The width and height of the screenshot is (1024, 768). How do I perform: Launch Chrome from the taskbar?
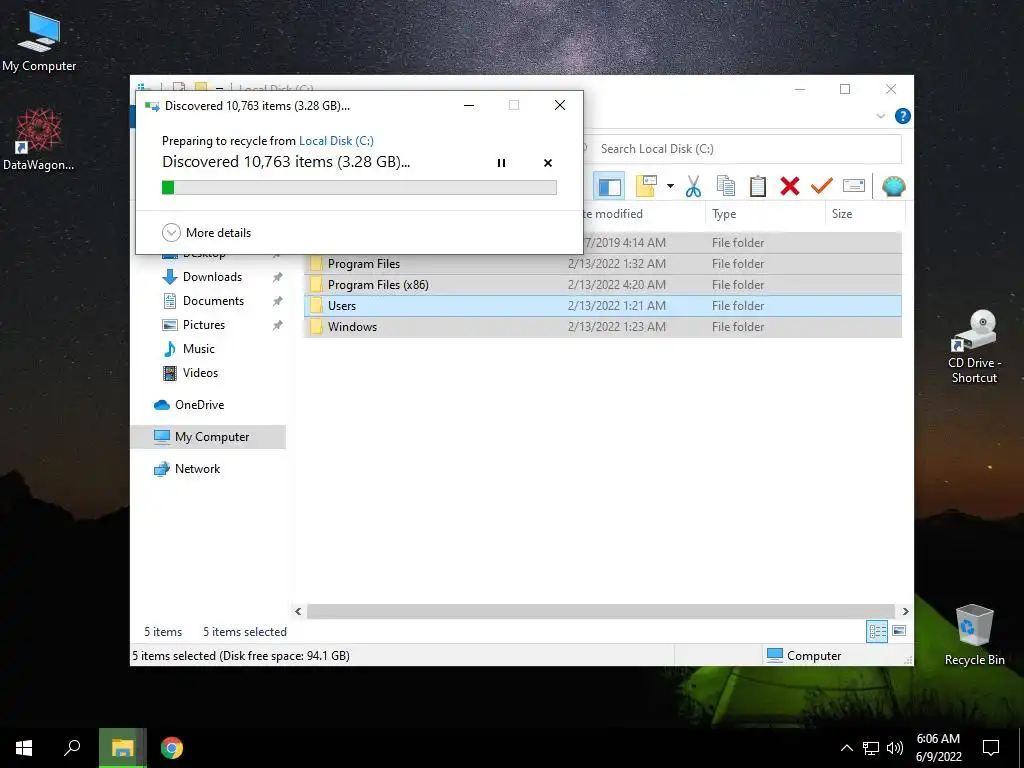pyautogui.click(x=172, y=748)
